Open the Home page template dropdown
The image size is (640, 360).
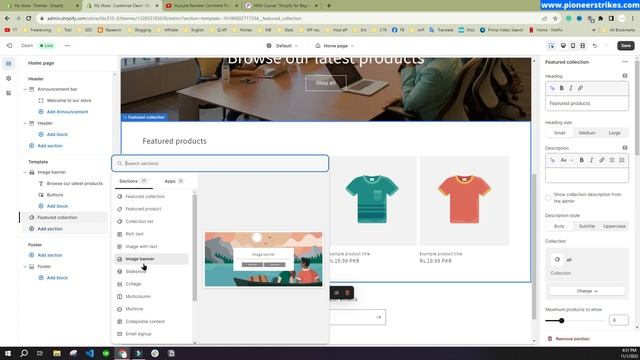335,46
